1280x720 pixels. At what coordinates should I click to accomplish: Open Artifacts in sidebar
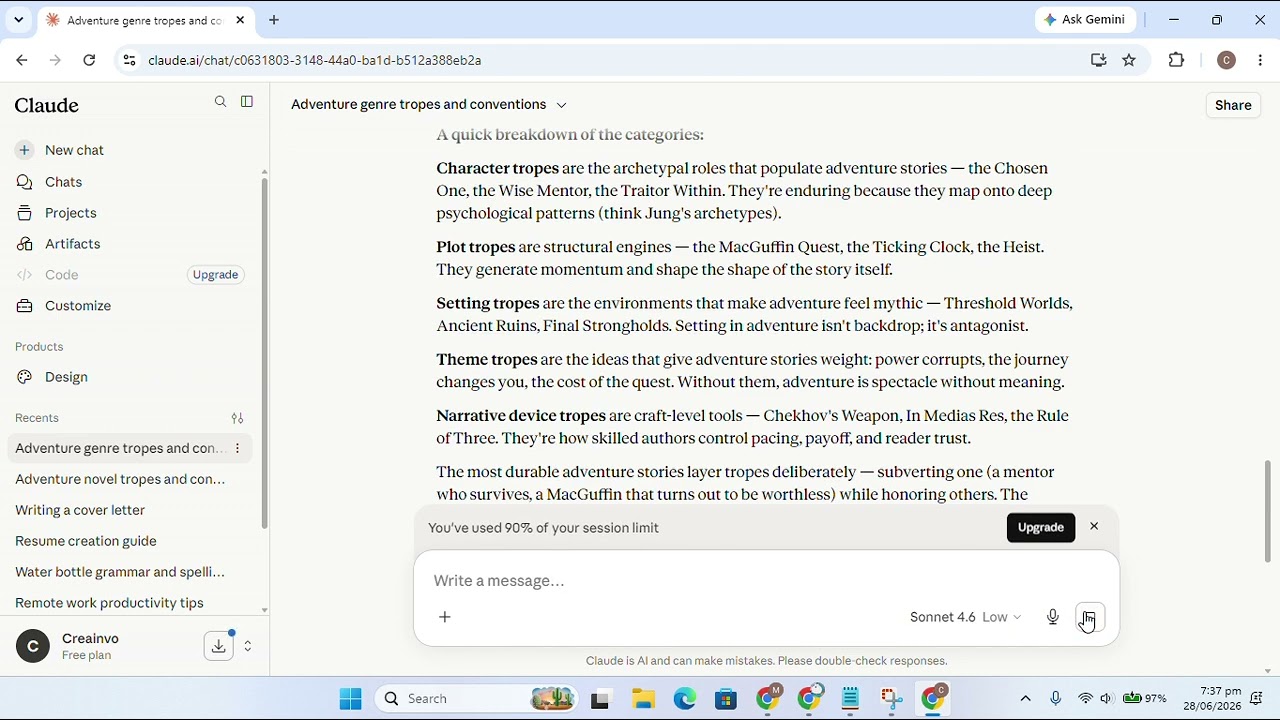(72, 244)
